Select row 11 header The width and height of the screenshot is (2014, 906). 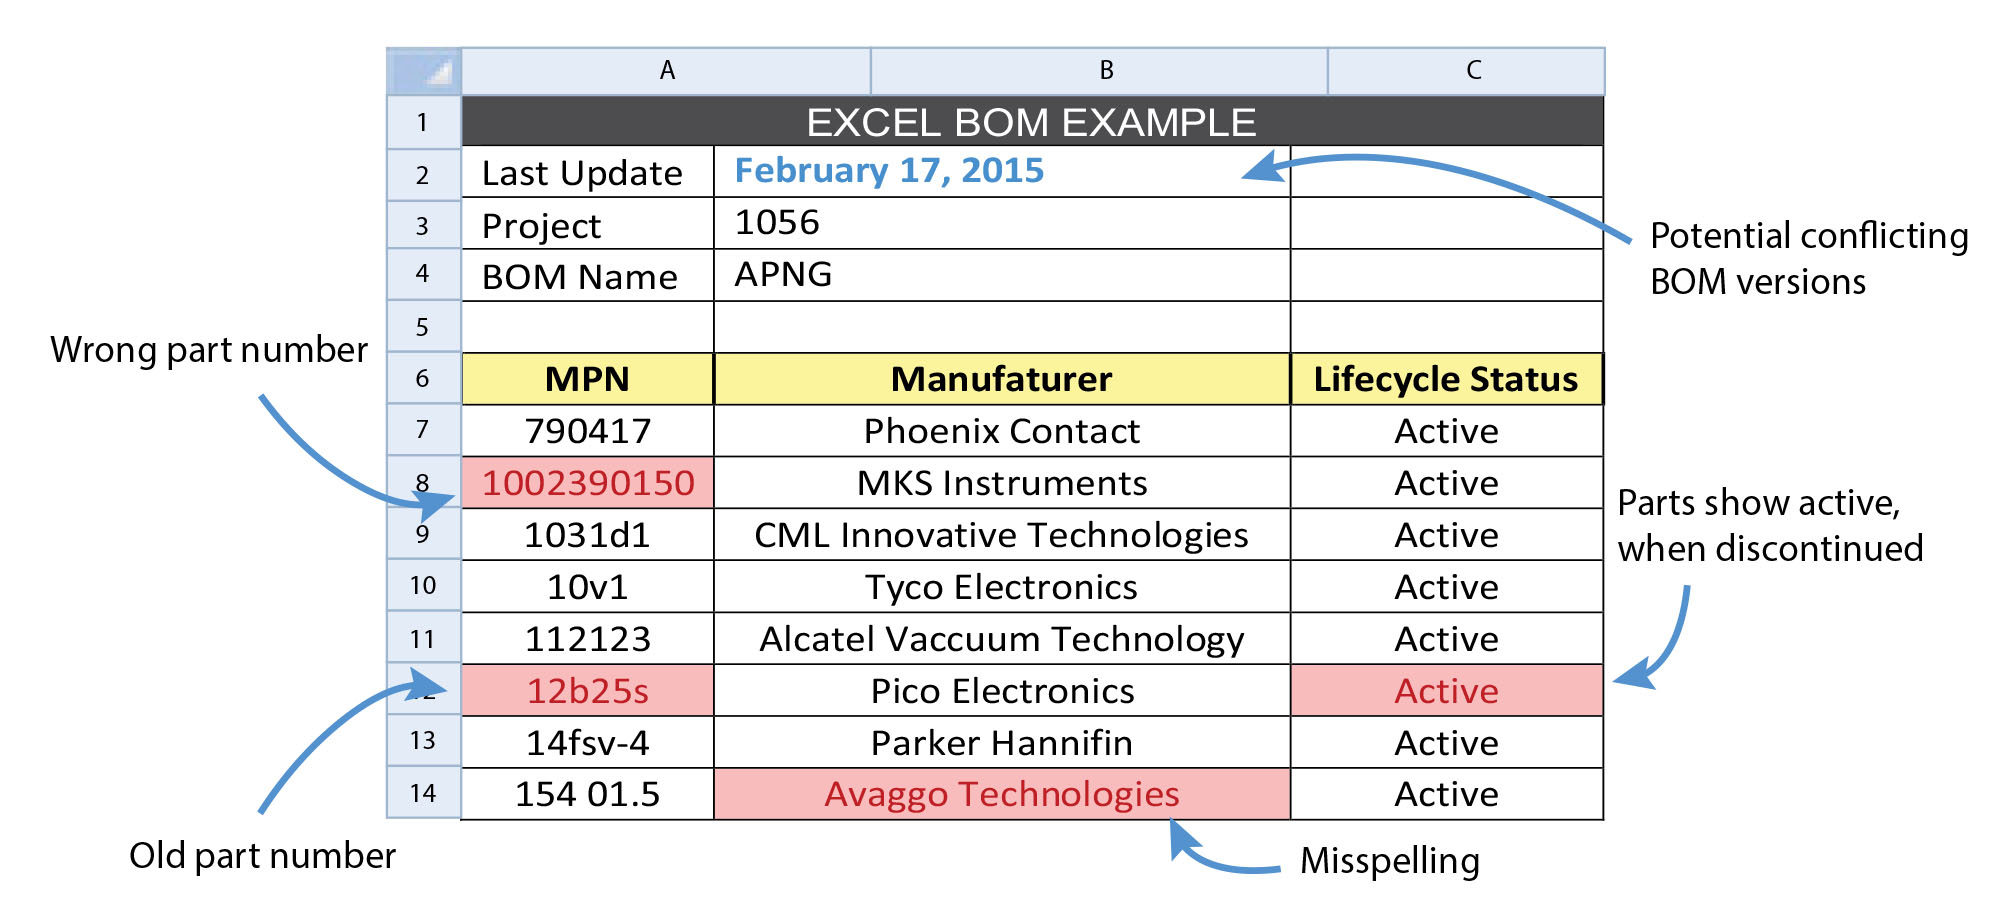(x=424, y=638)
